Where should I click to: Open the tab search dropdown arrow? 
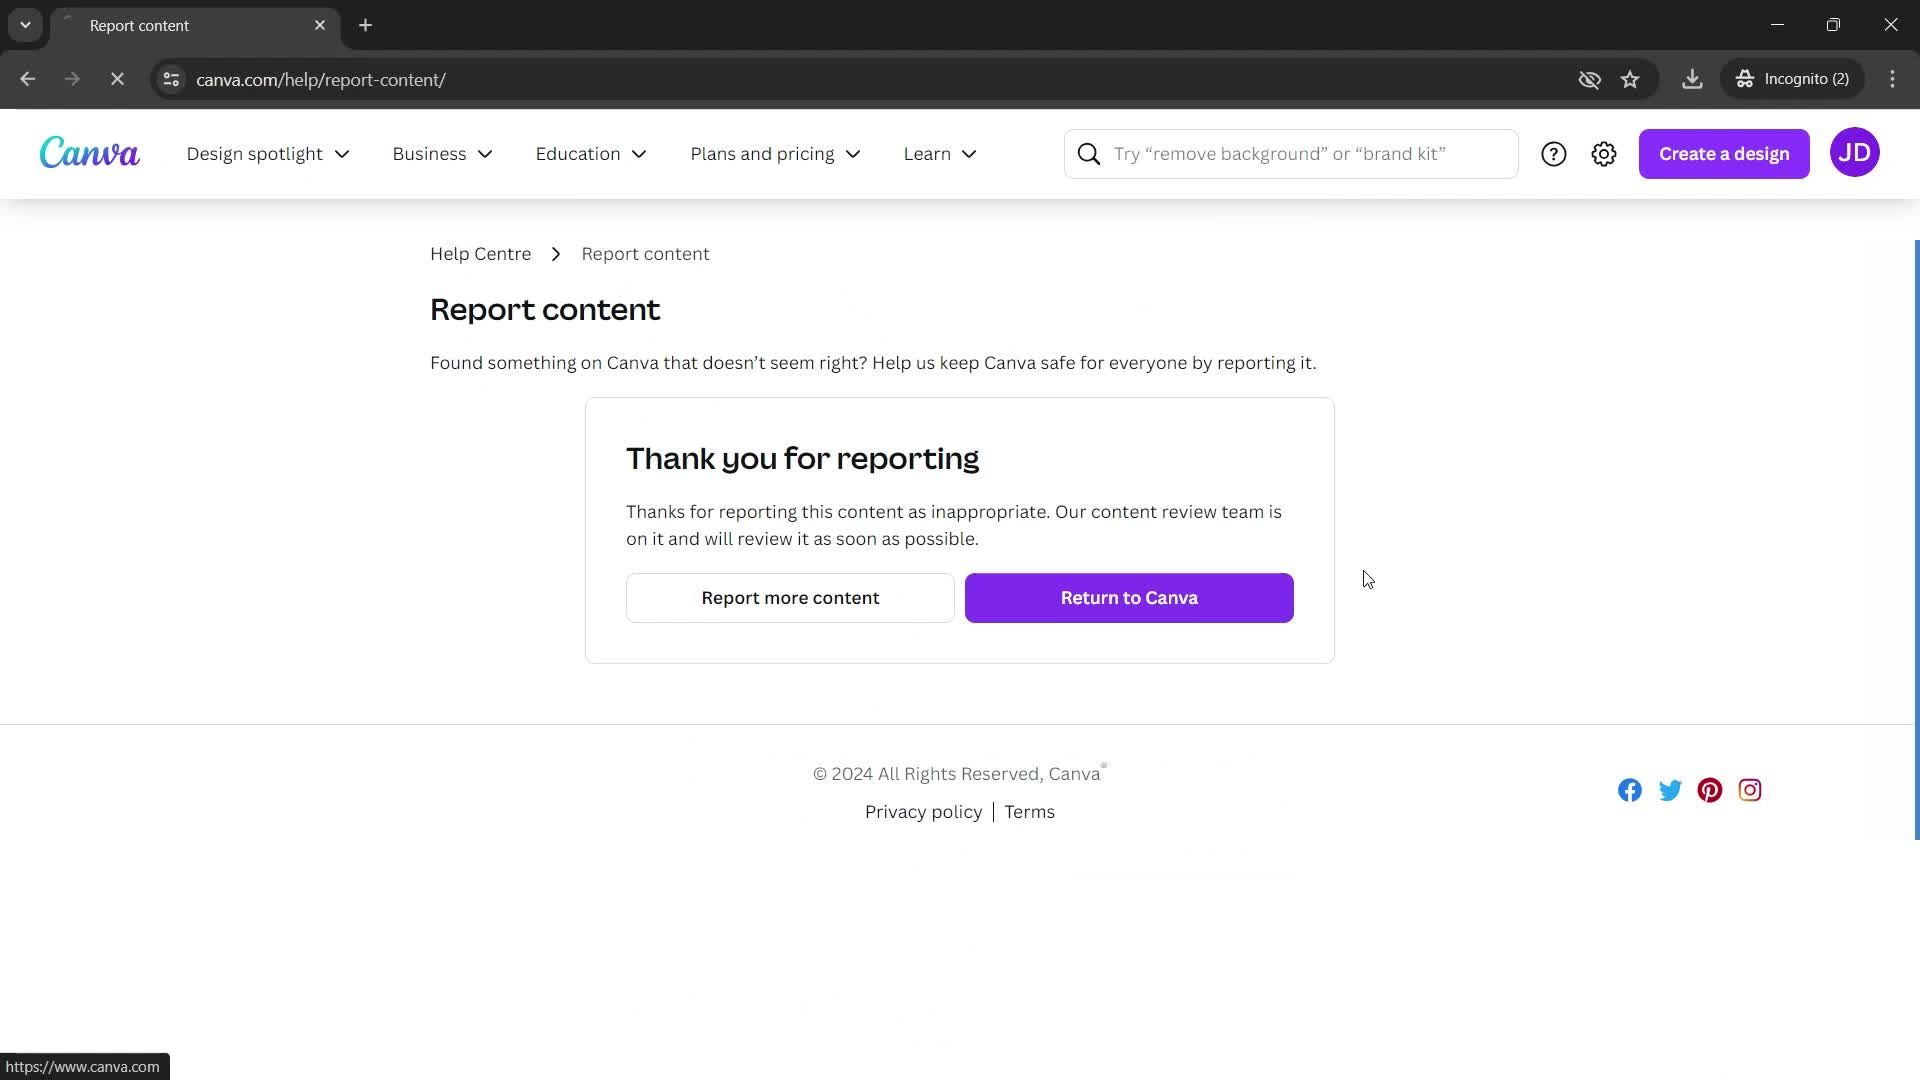[25, 25]
